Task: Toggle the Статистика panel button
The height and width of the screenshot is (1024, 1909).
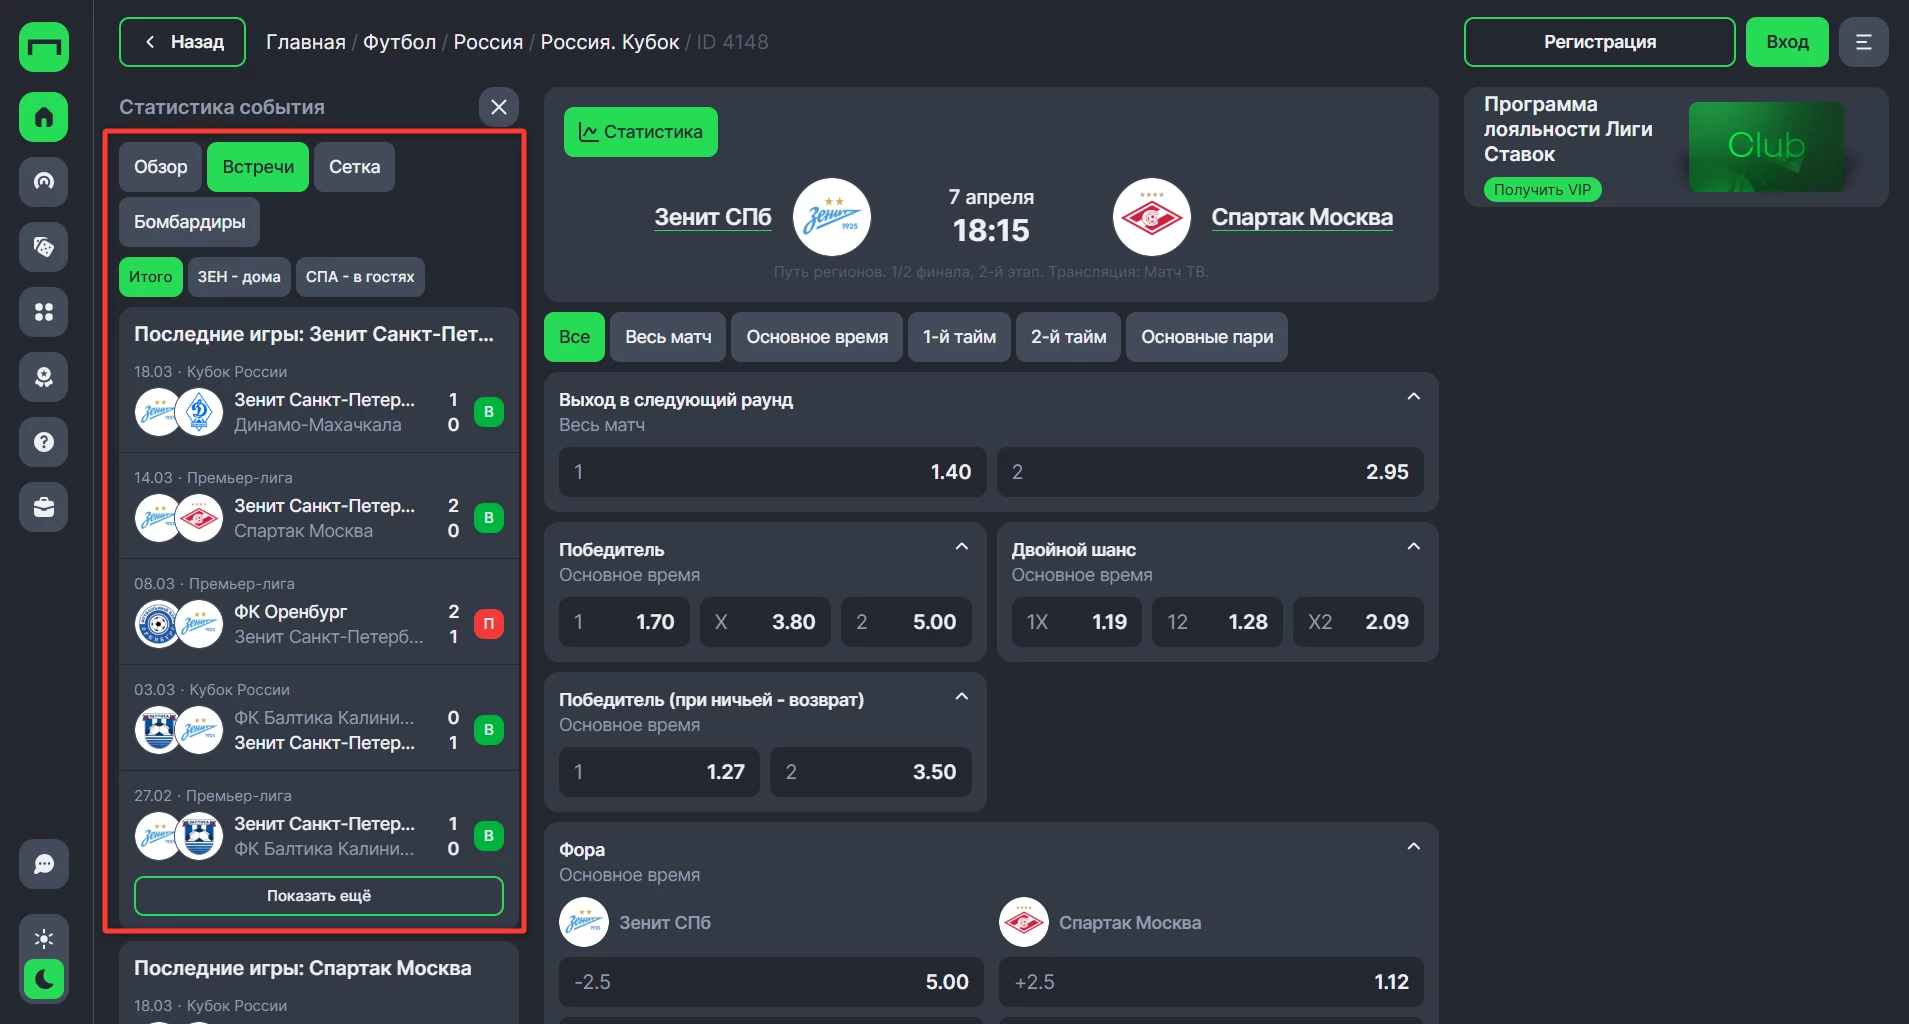Action: pyautogui.click(x=641, y=132)
